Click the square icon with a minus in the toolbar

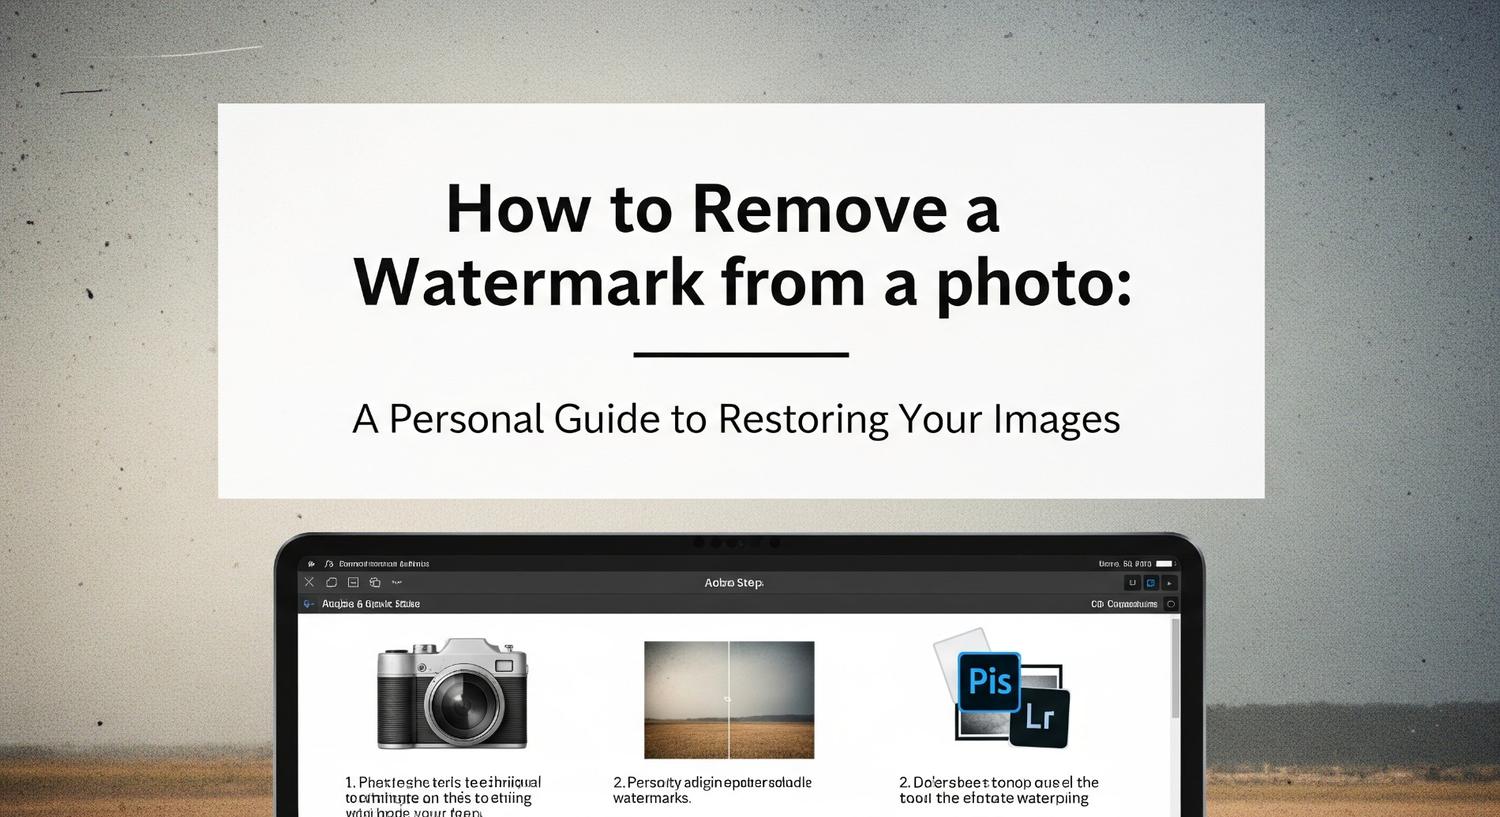point(353,582)
